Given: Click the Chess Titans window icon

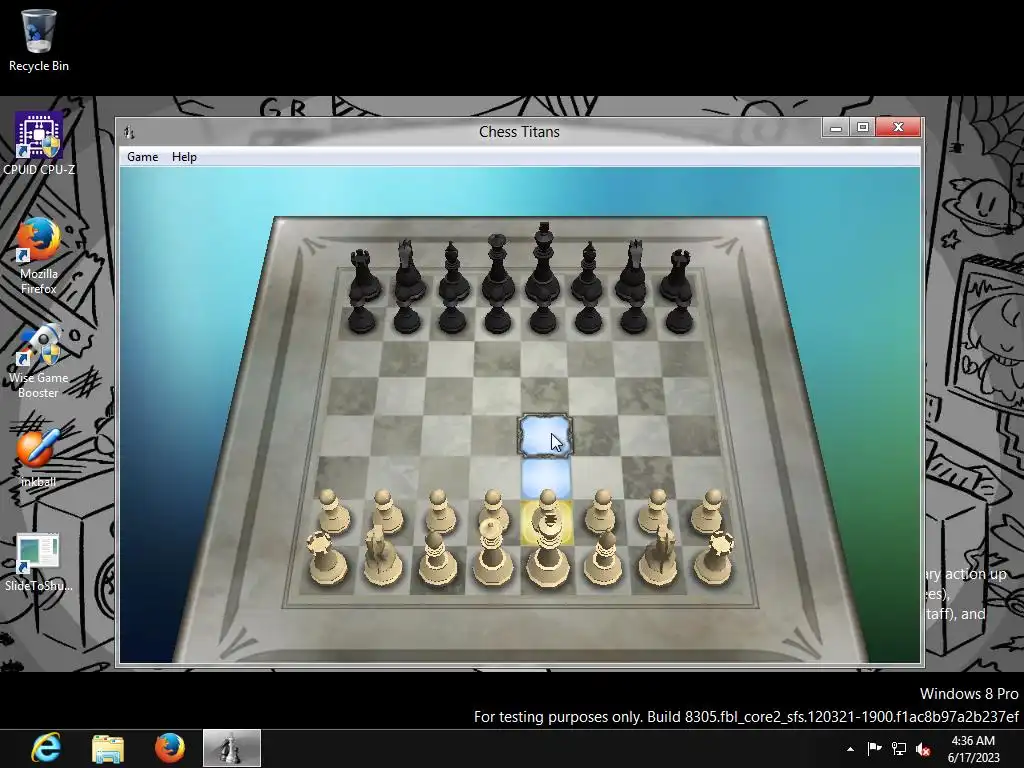Looking at the screenshot, I should pos(129,132).
